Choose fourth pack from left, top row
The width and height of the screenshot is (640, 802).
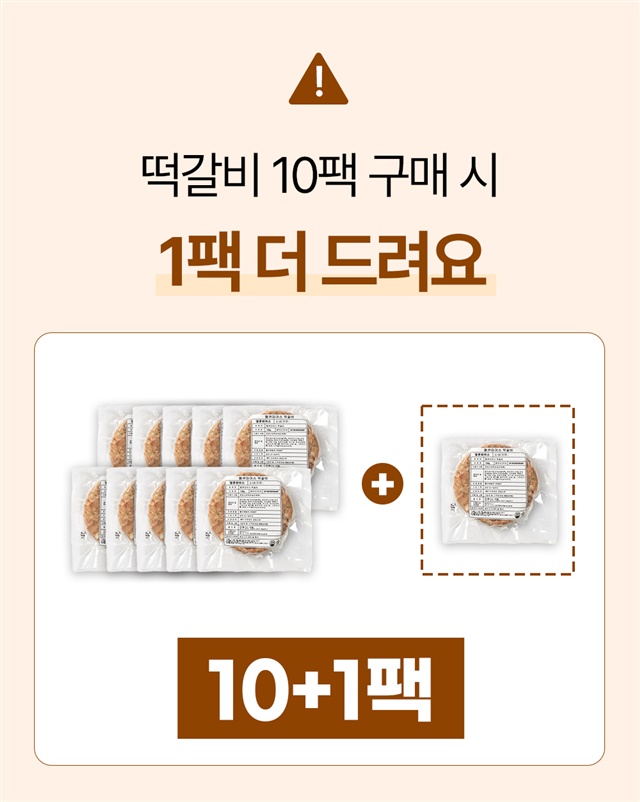pyautogui.click(x=208, y=436)
